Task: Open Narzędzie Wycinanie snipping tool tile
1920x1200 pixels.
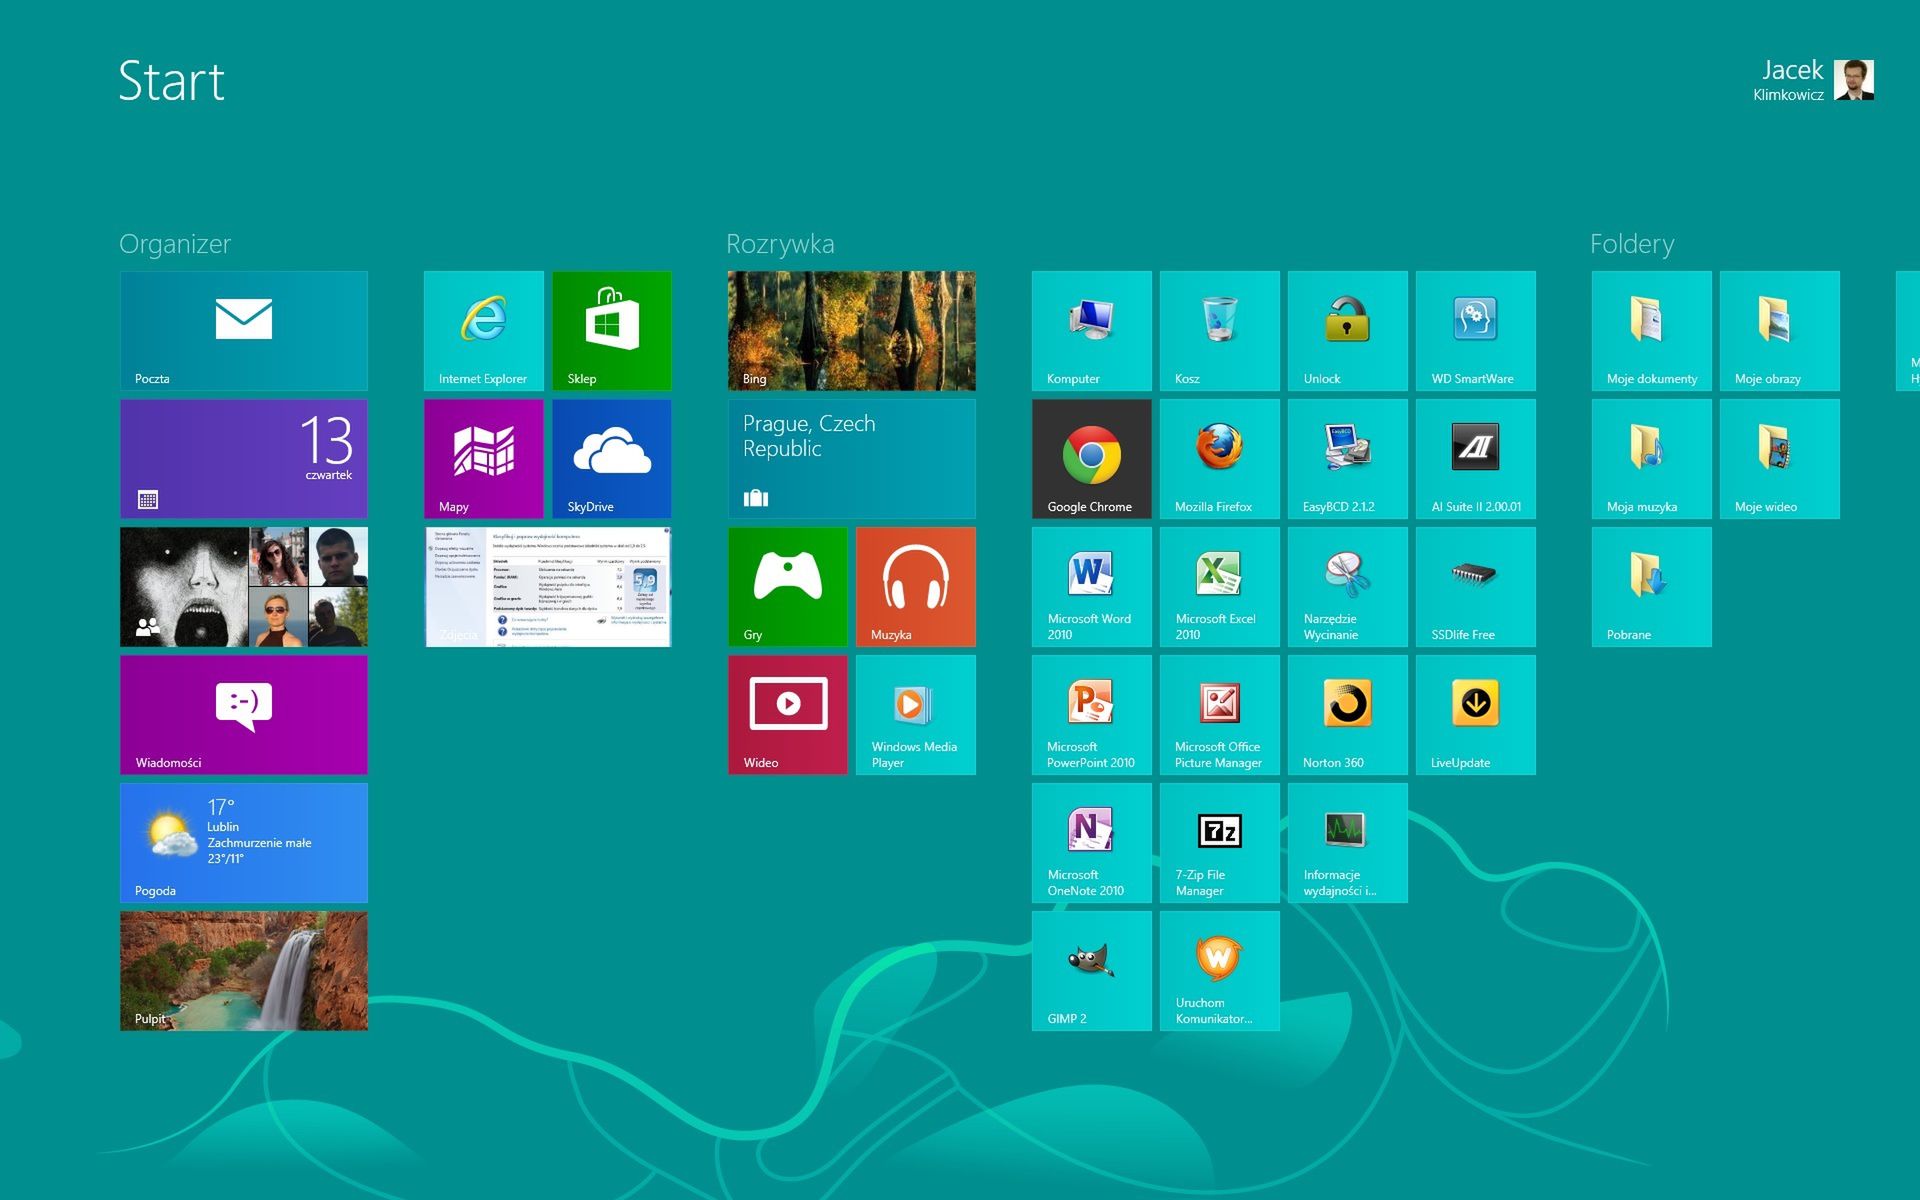Action: pos(1348,587)
